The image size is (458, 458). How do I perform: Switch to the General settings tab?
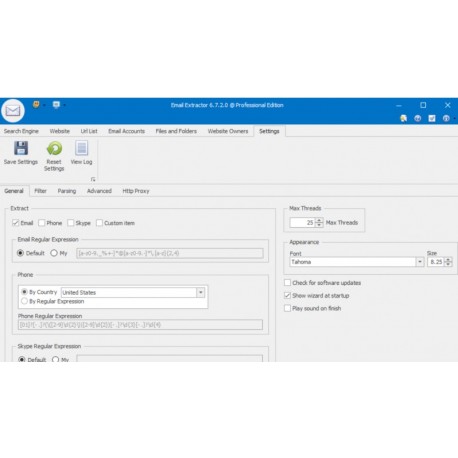pyautogui.click(x=14, y=191)
